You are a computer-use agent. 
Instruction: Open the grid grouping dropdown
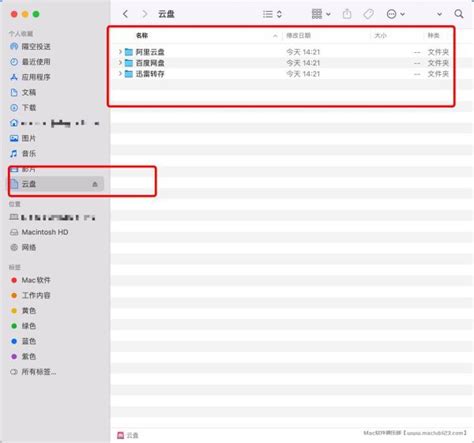321,14
